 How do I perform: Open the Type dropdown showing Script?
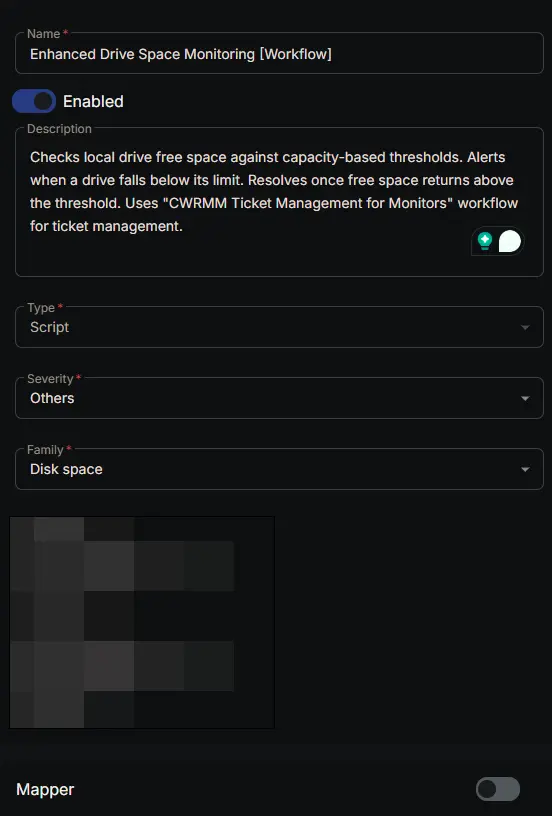point(279,327)
